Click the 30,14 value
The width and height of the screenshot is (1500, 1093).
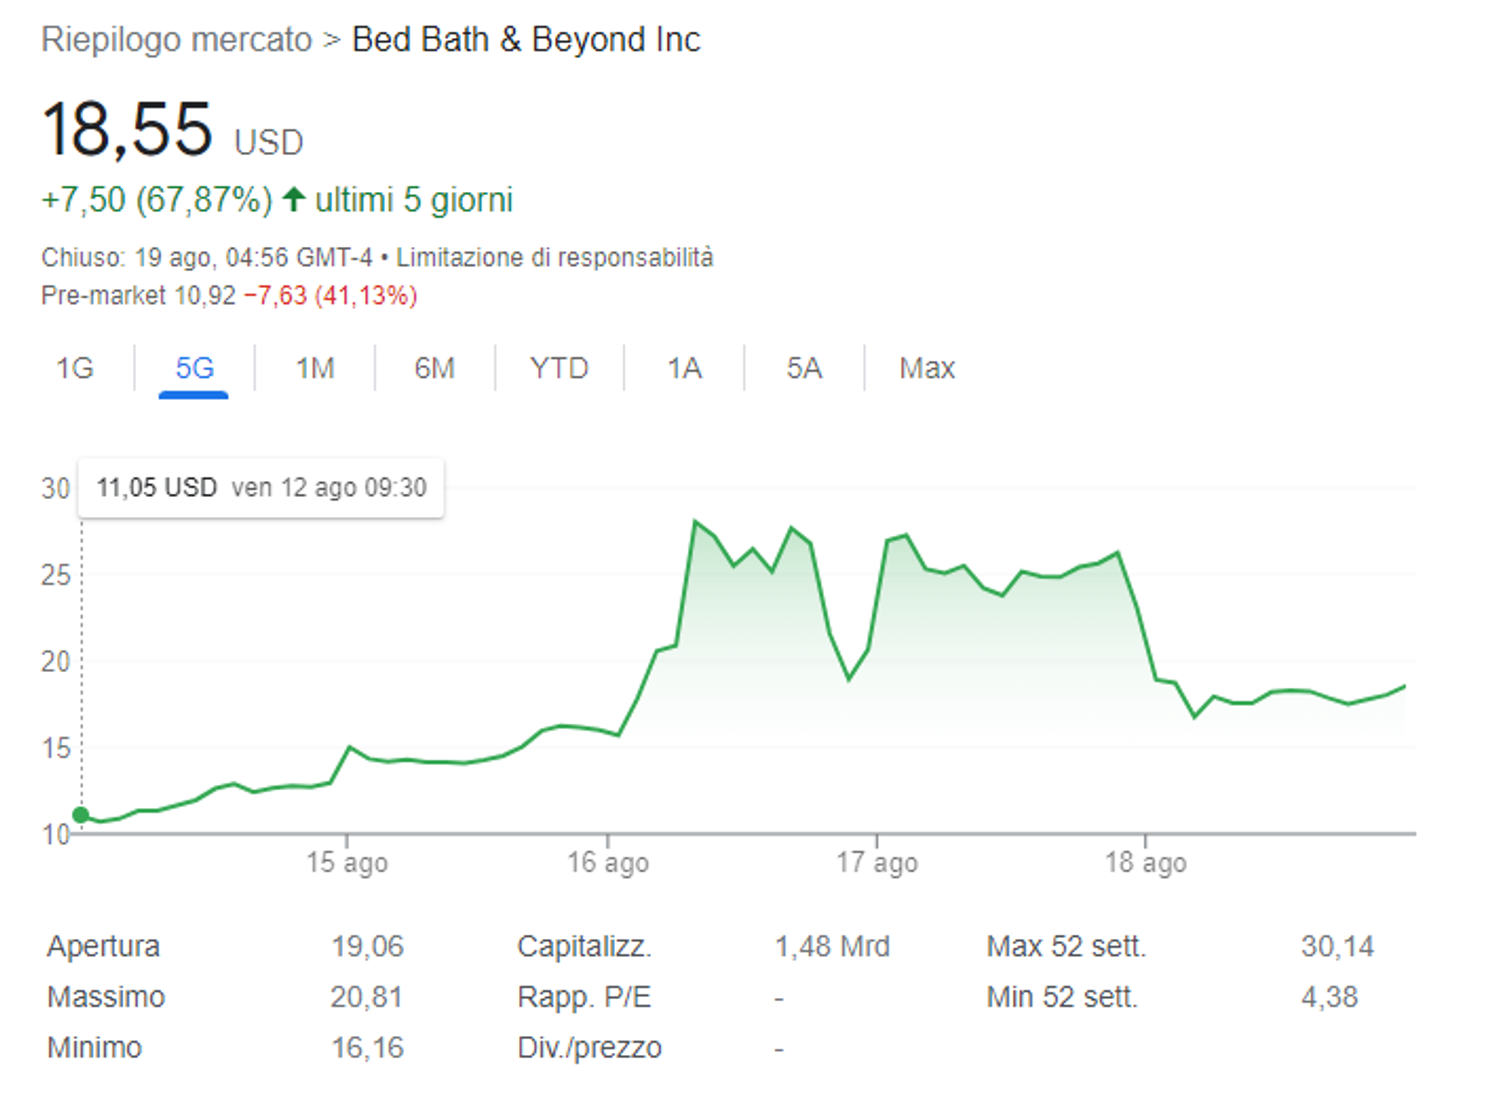(1338, 946)
